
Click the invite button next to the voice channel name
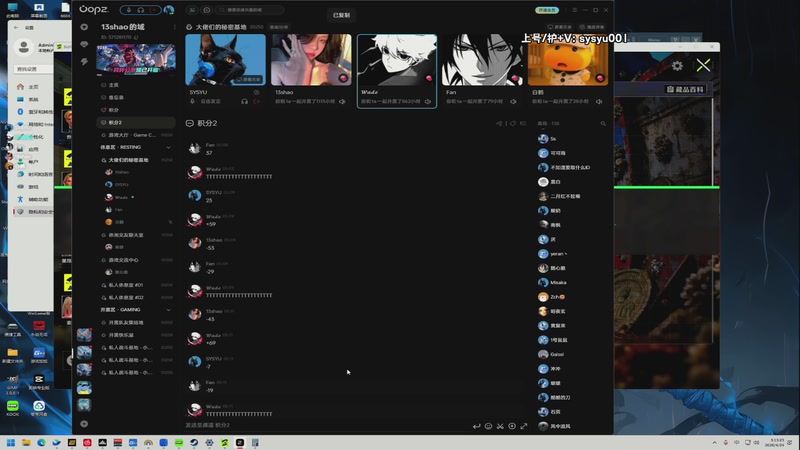(279, 27)
